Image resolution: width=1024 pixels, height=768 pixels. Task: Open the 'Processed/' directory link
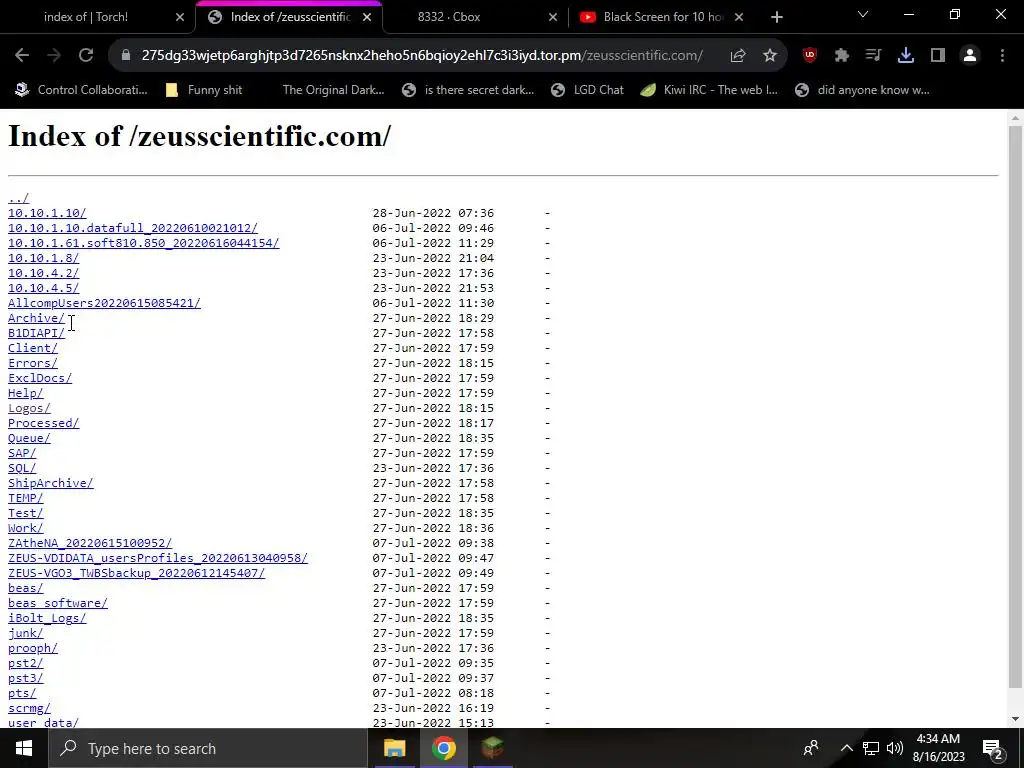pyautogui.click(x=43, y=423)
